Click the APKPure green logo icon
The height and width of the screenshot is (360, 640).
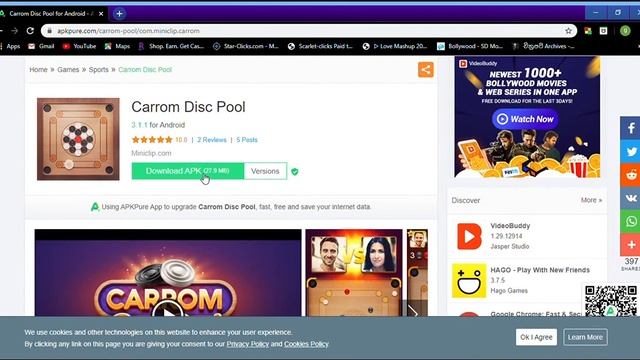click(95, 207)
